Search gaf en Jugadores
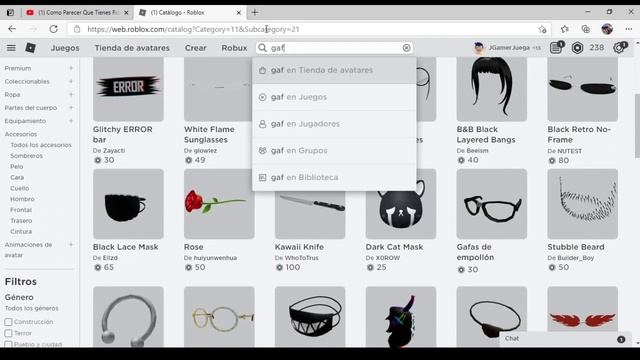Screen dimensions: 640x360 tap(334, 124)
